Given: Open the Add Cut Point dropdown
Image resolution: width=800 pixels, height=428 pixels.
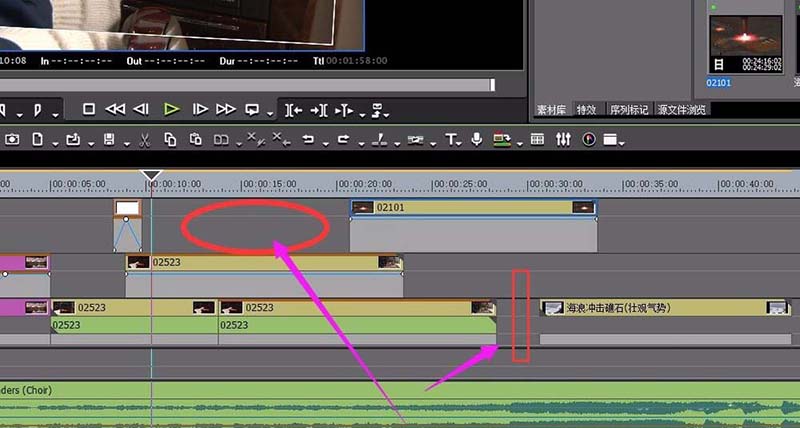Looking at the screenshot, I should (397, 144).
